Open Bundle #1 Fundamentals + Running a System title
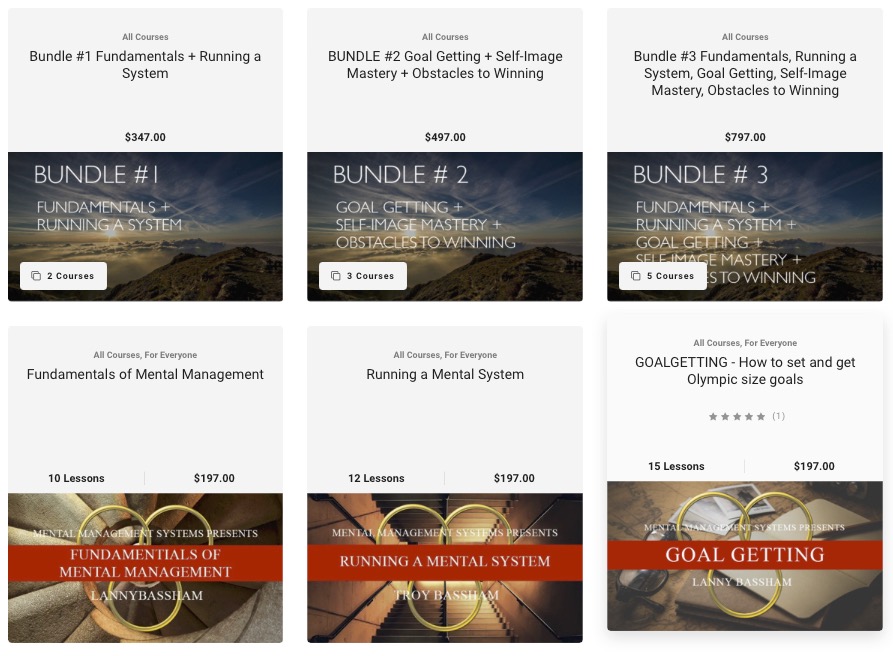Image resolution: width=893 pixels, height=656 pixels. pos(145,65)
